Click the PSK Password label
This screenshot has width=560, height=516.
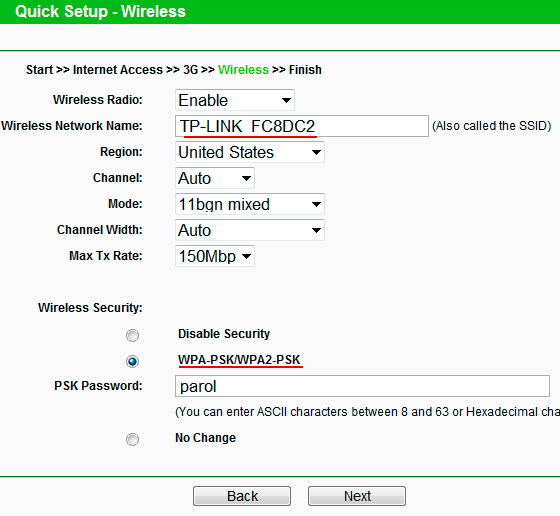(x=98, y=386)
